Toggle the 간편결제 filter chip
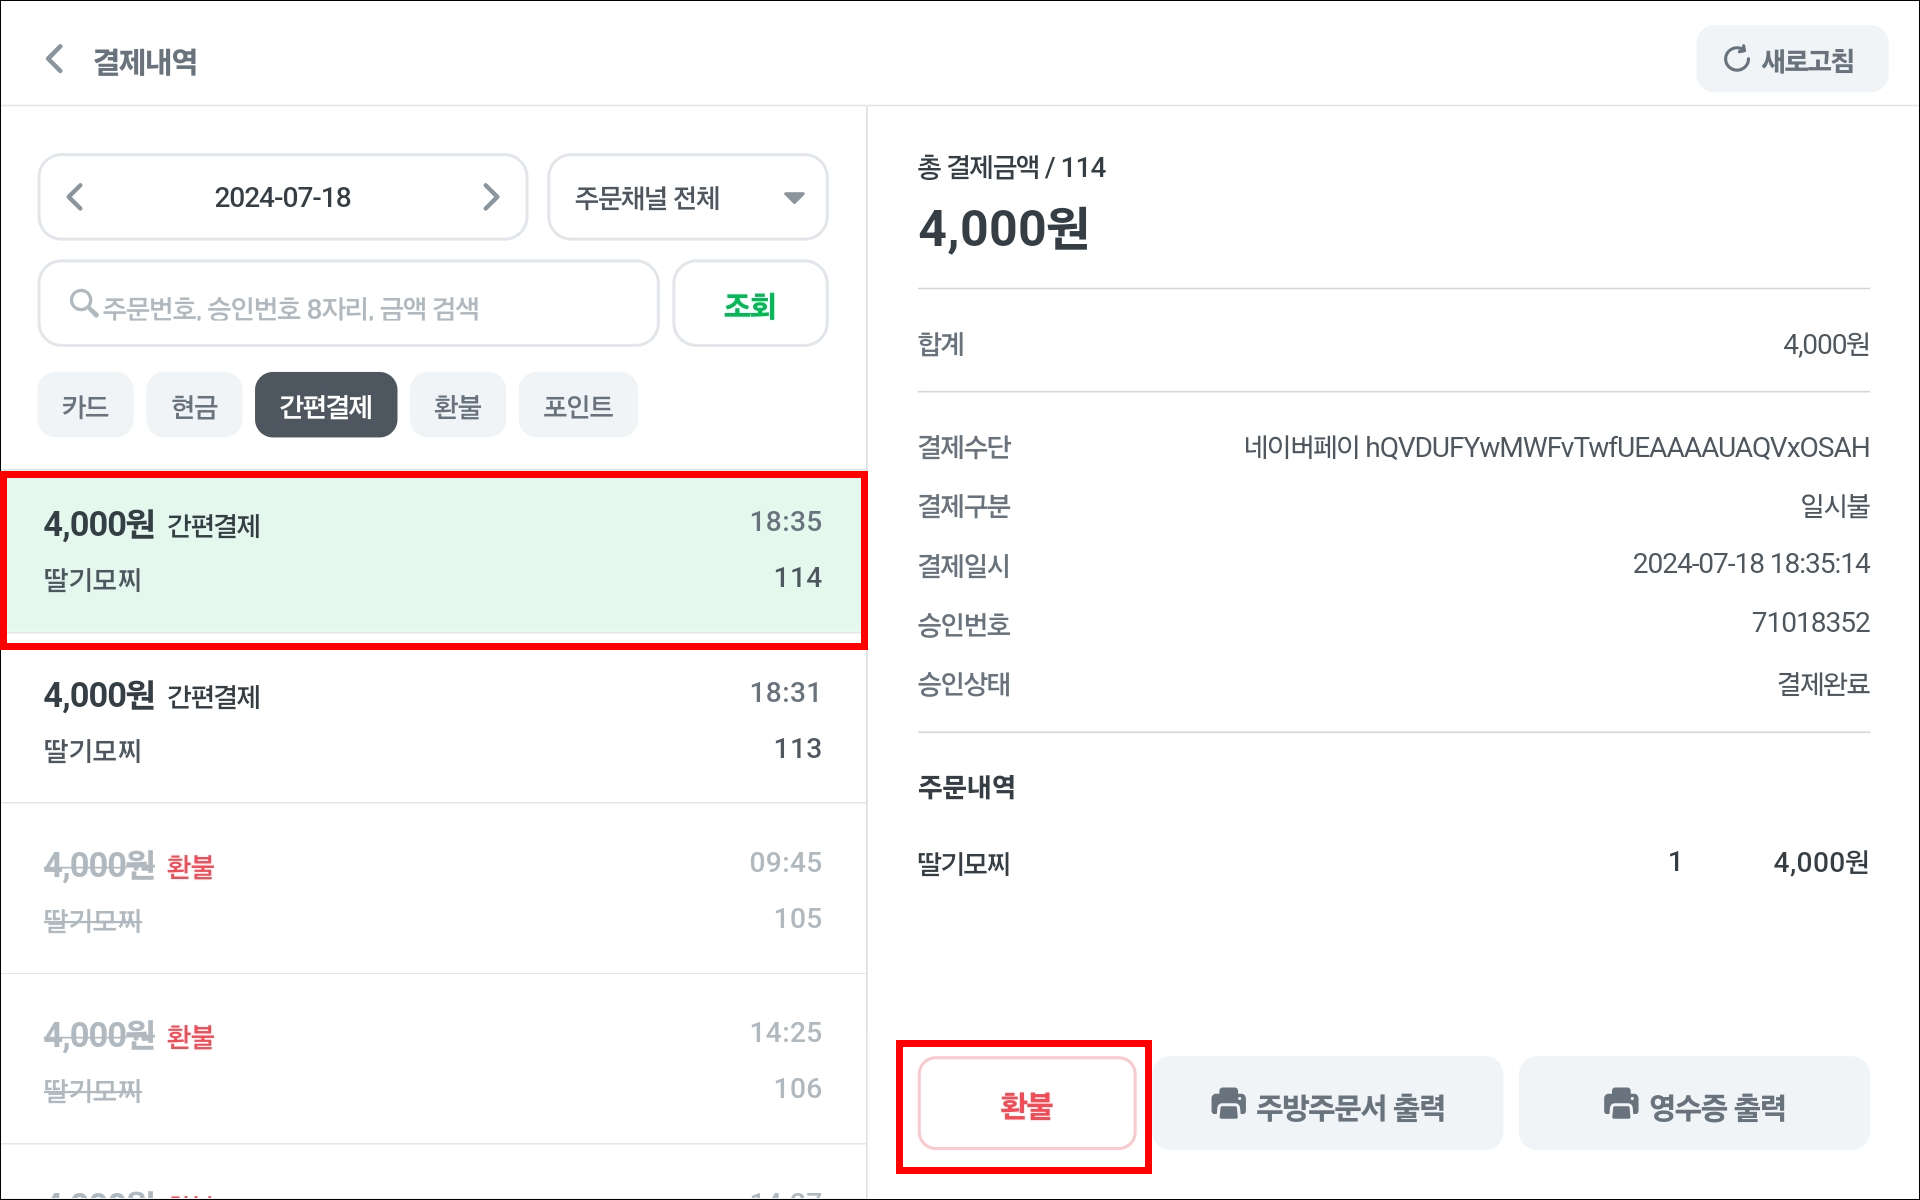Viewport: 1920px width, 1200px height. tap(325, 406)
